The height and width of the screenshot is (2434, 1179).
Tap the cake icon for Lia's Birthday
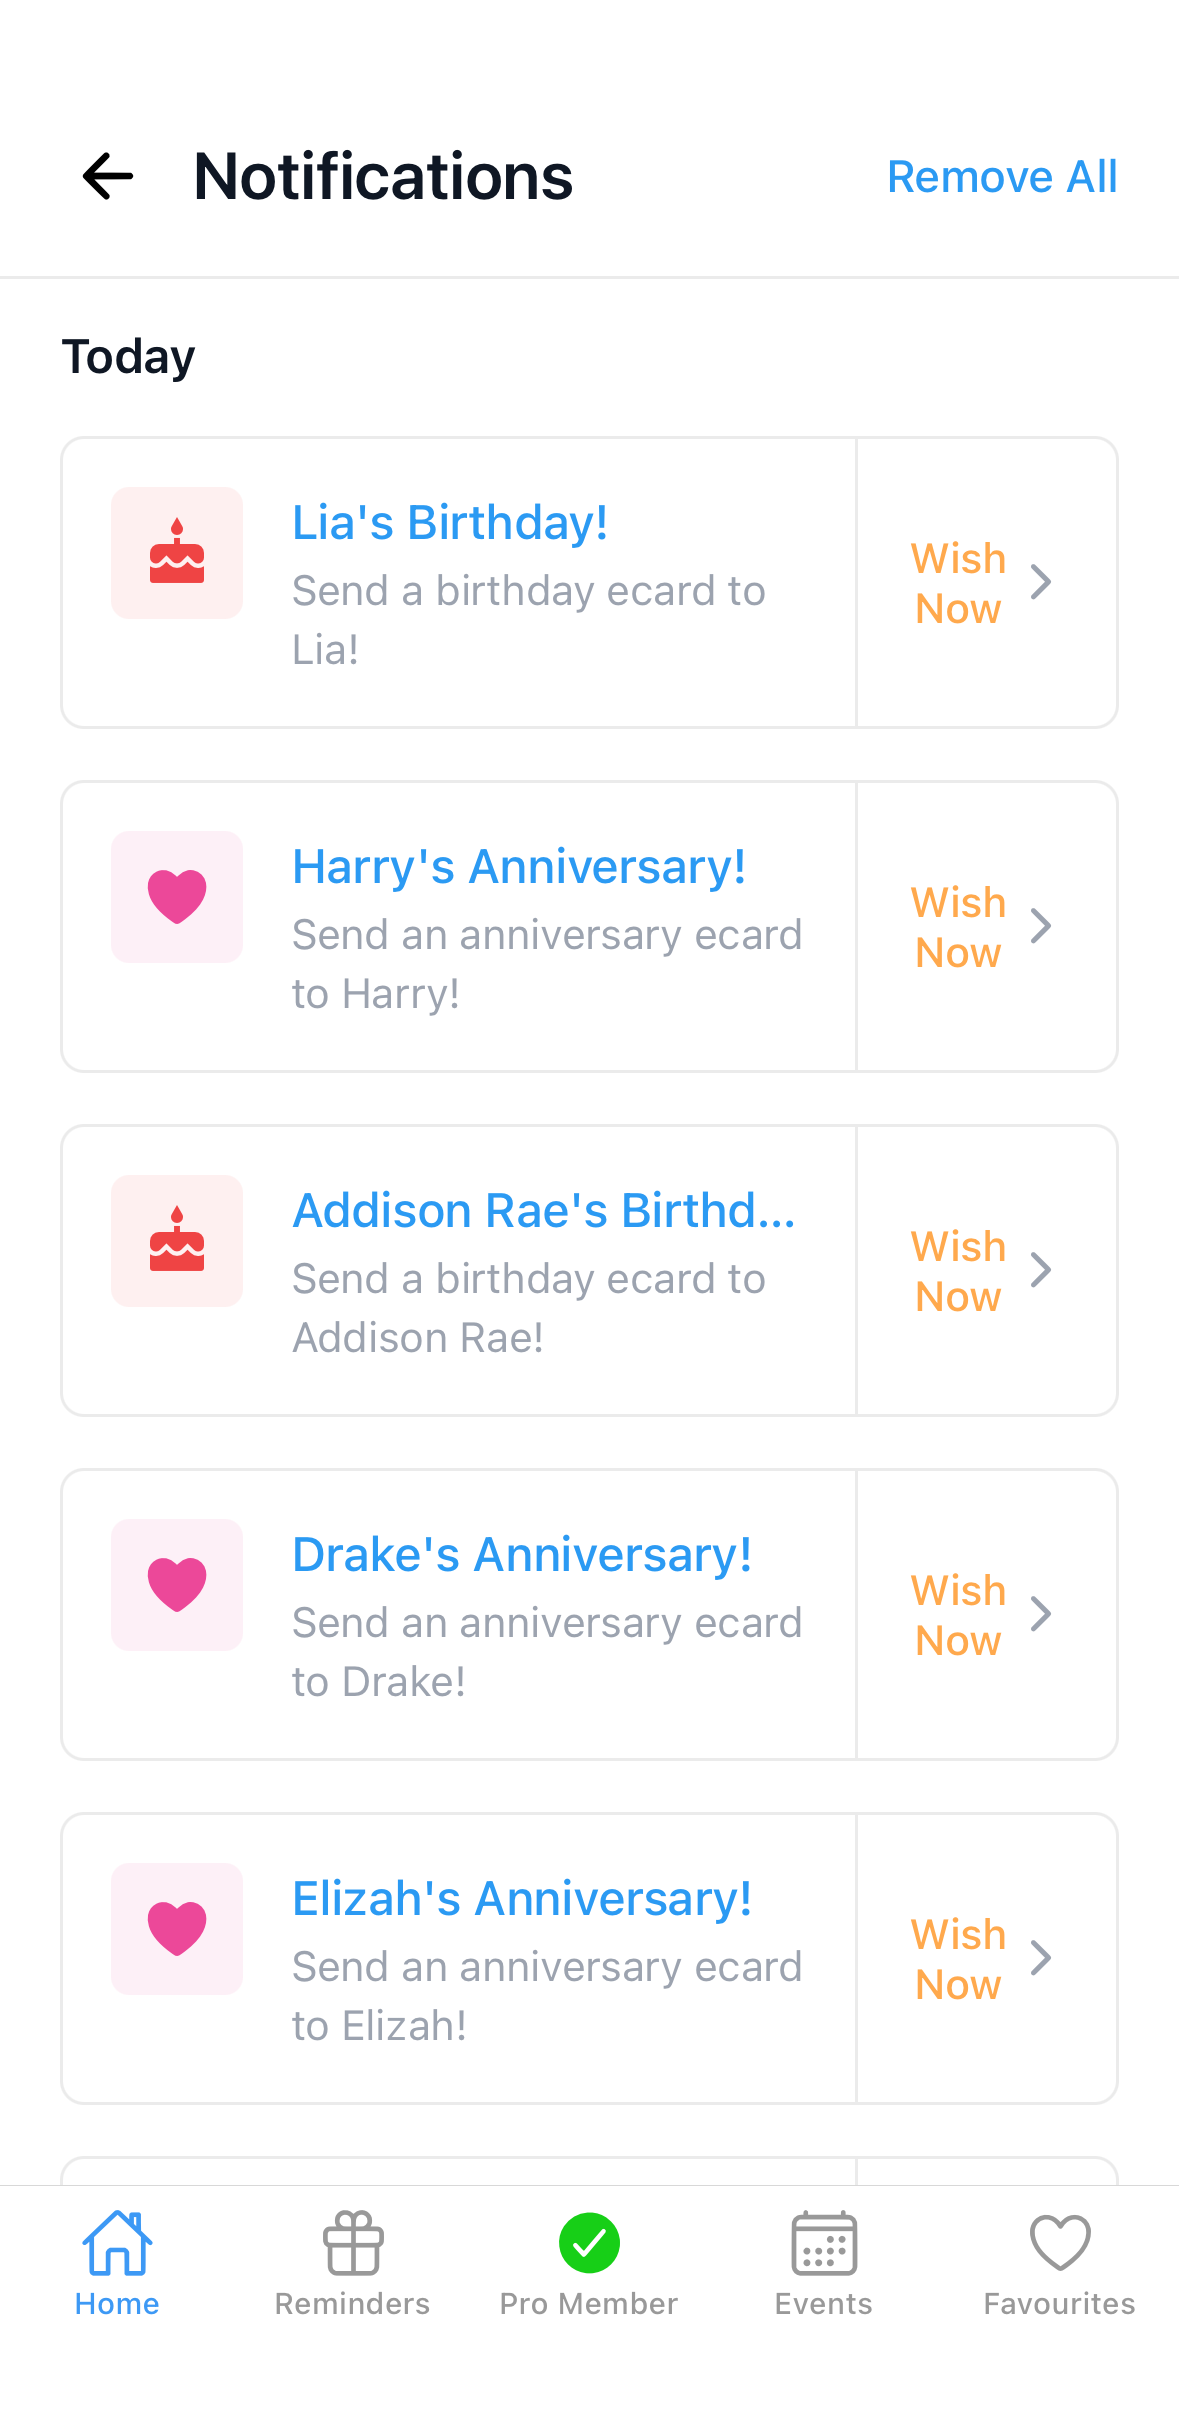(x=177, y=553)
